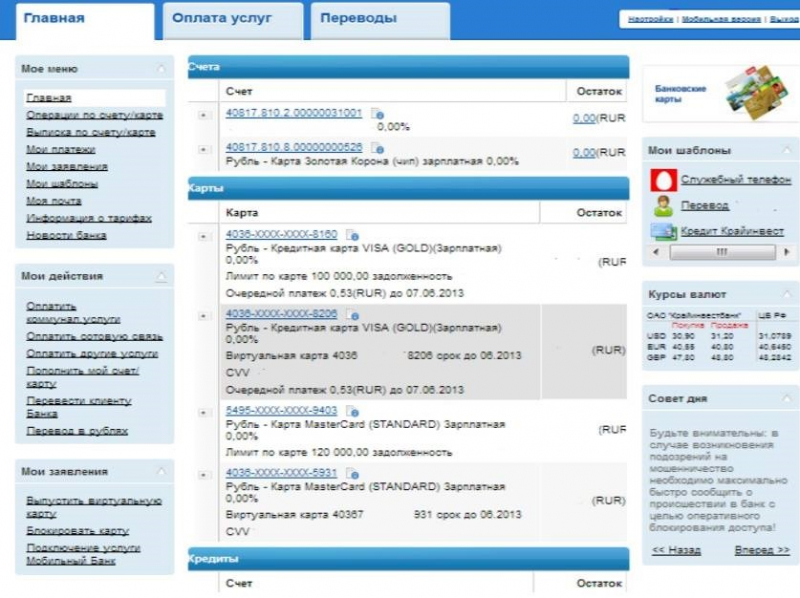The height and width of the screenshot is (598, 800).
Task: Switch to the Главная tab
Action: (x=85, y=21)
